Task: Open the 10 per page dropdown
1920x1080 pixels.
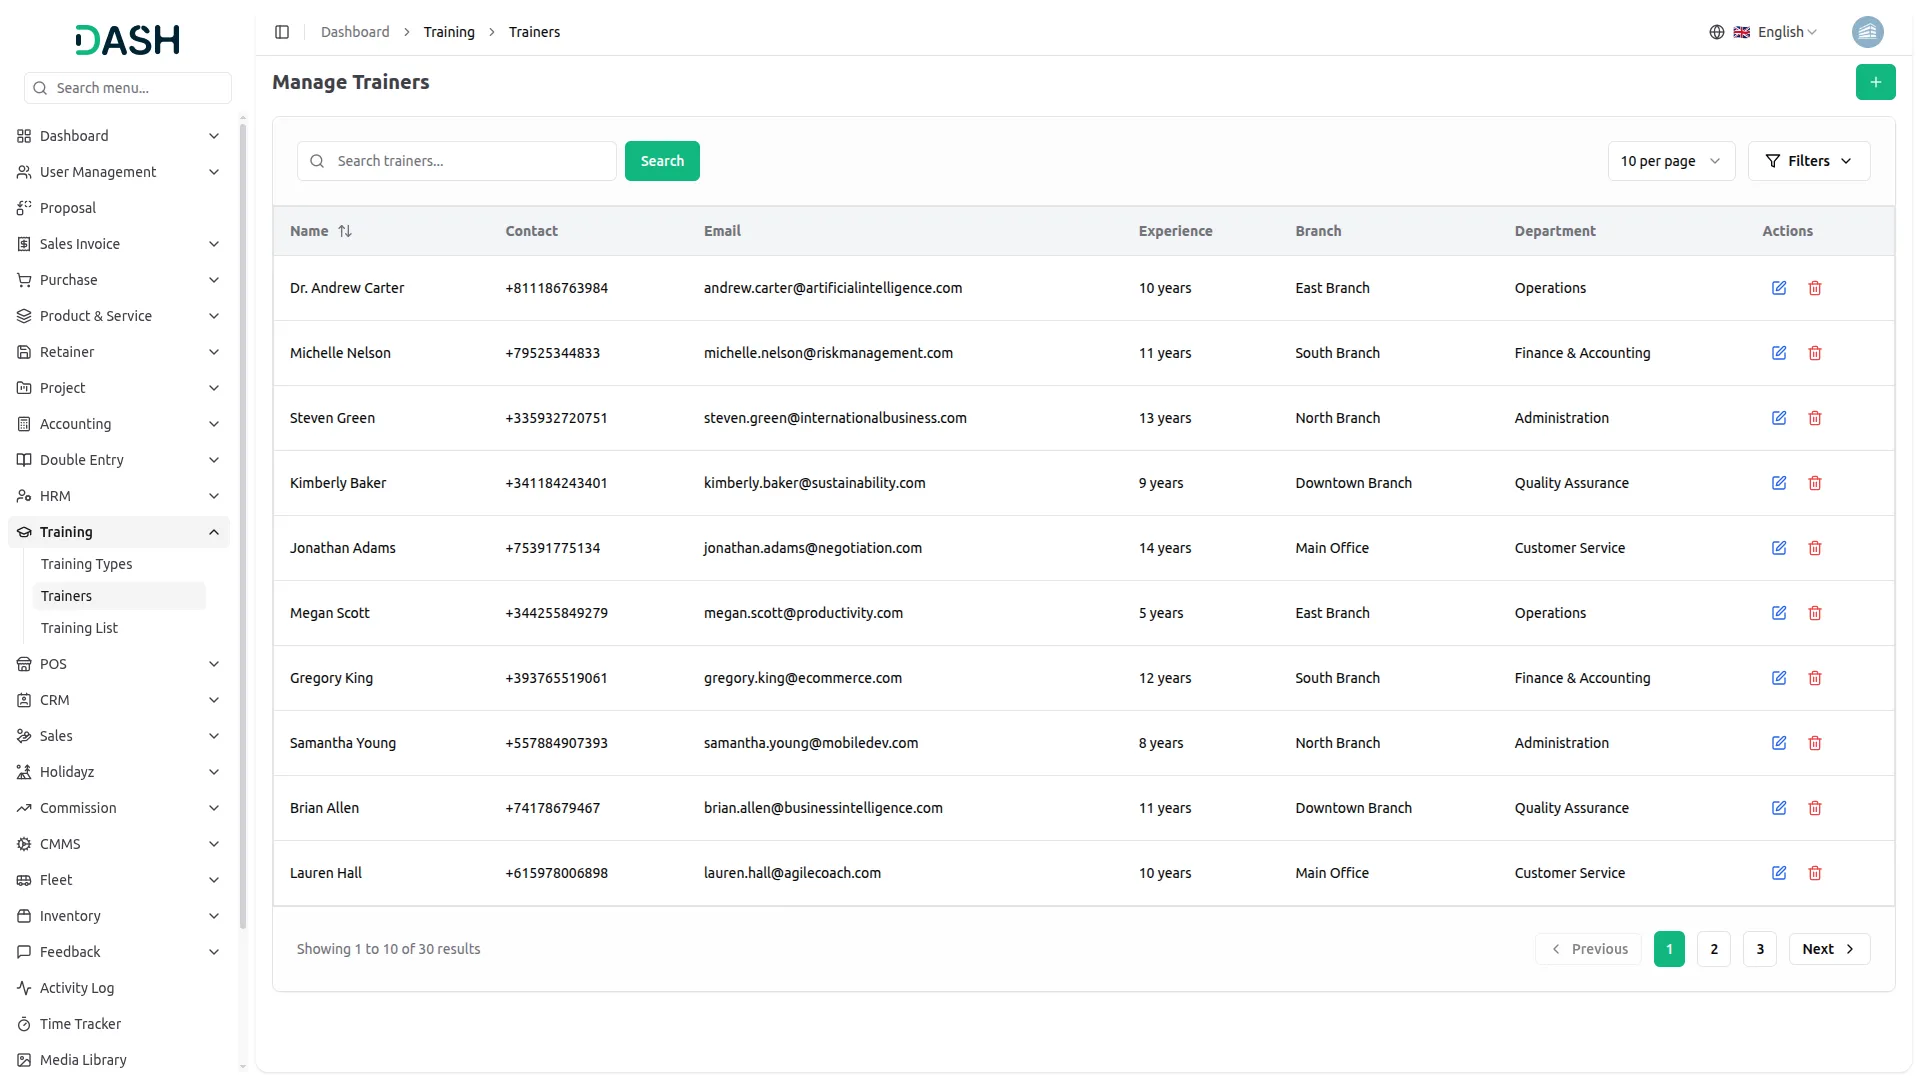Action: (1671, 161)
